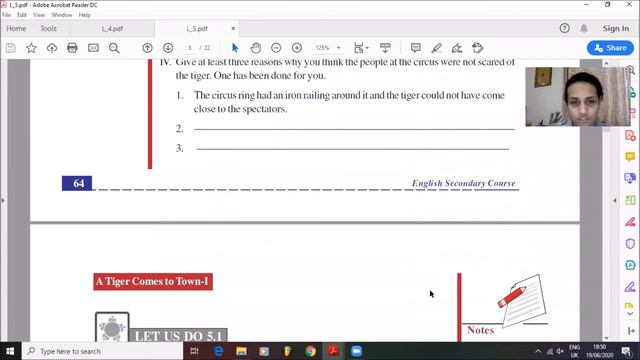The height and width of the screenshot is (360, 640).
Task: Open the Organize Pages tool in right pane
Action: pos(630,200)
